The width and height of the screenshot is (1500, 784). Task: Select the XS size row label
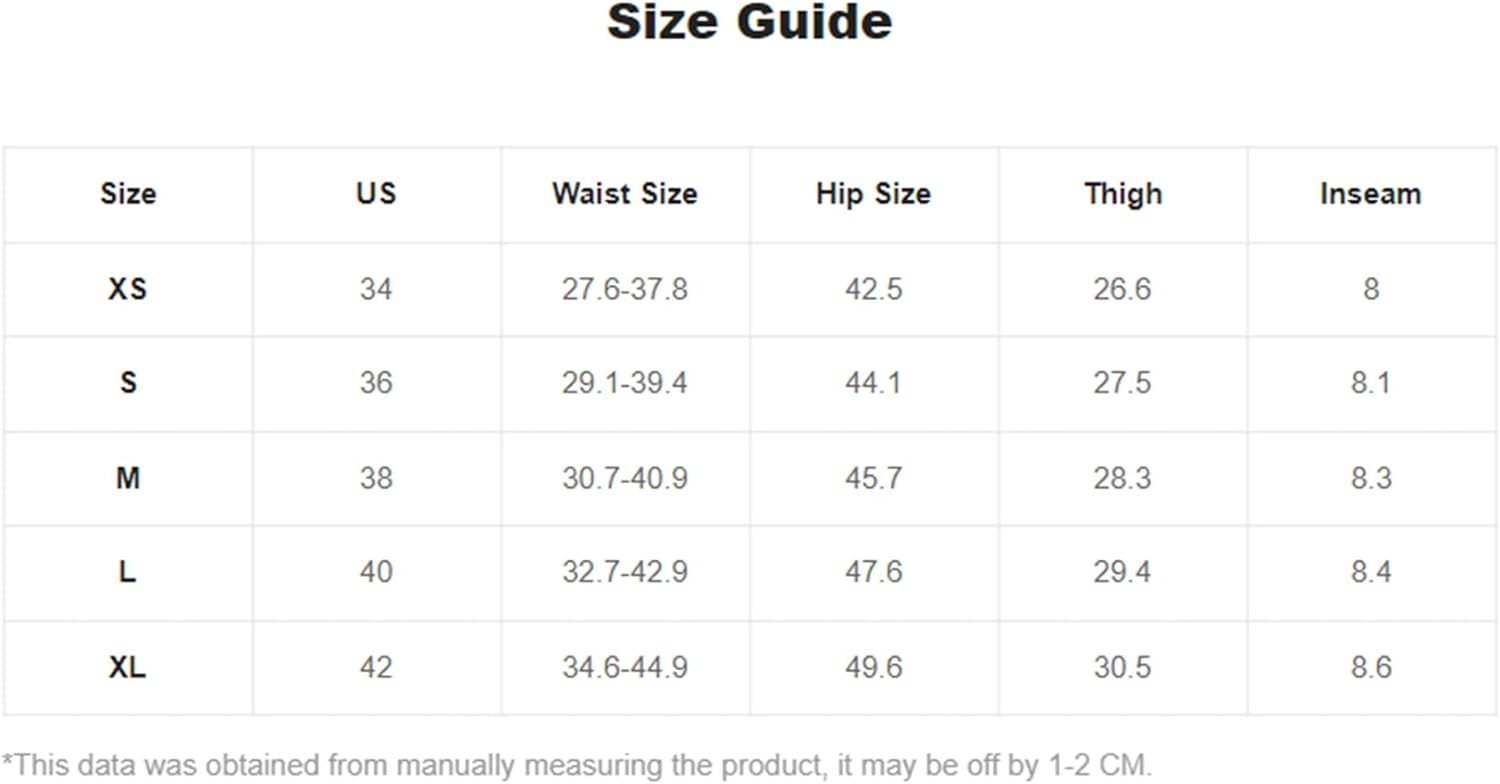click(128, 289)
